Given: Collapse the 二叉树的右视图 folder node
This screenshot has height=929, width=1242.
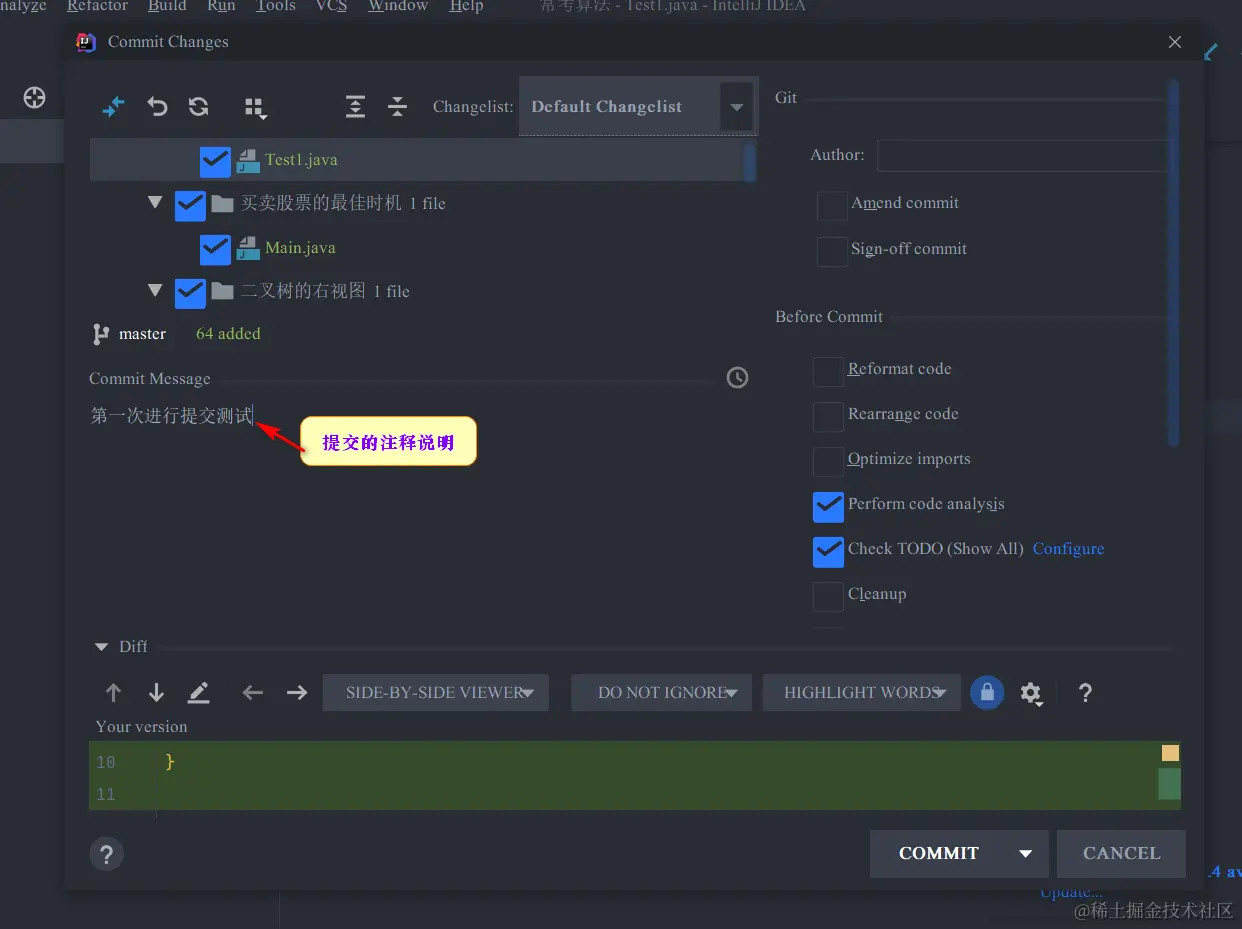Looking at the screenshot, I should [154, 291].
